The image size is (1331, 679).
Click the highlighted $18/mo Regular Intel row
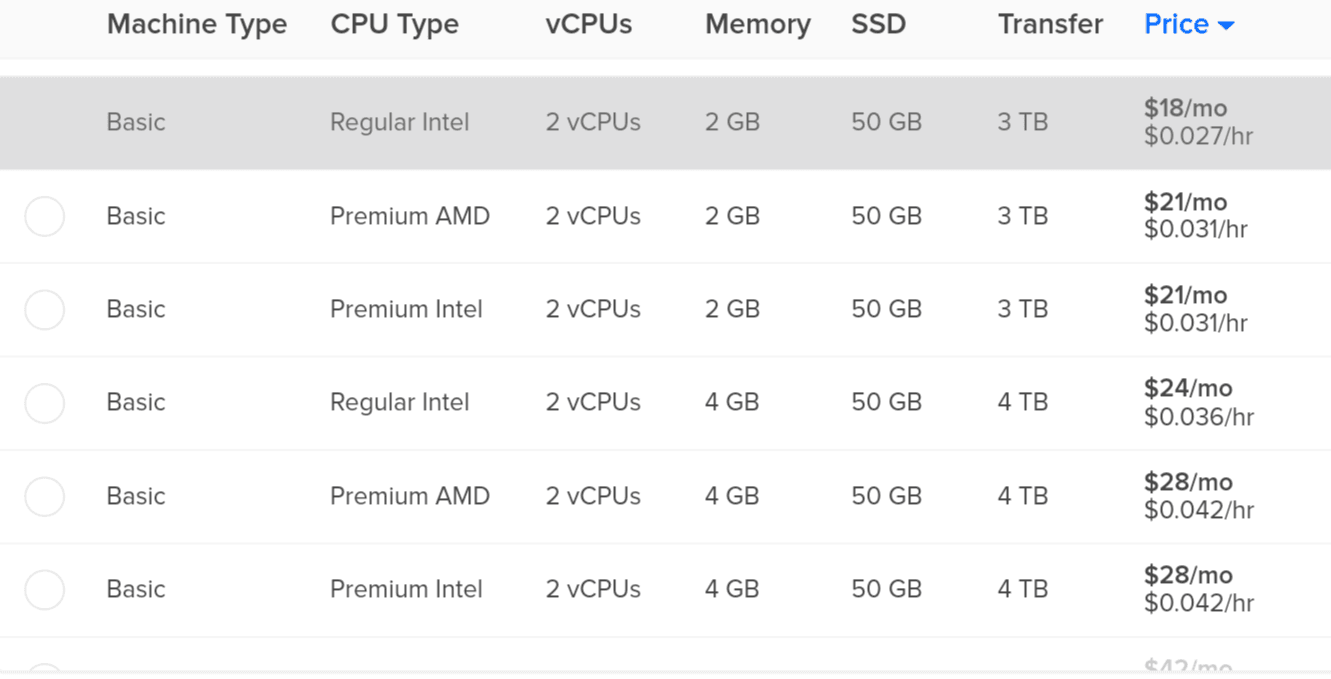pyautogui.click(x=665, y=122)
